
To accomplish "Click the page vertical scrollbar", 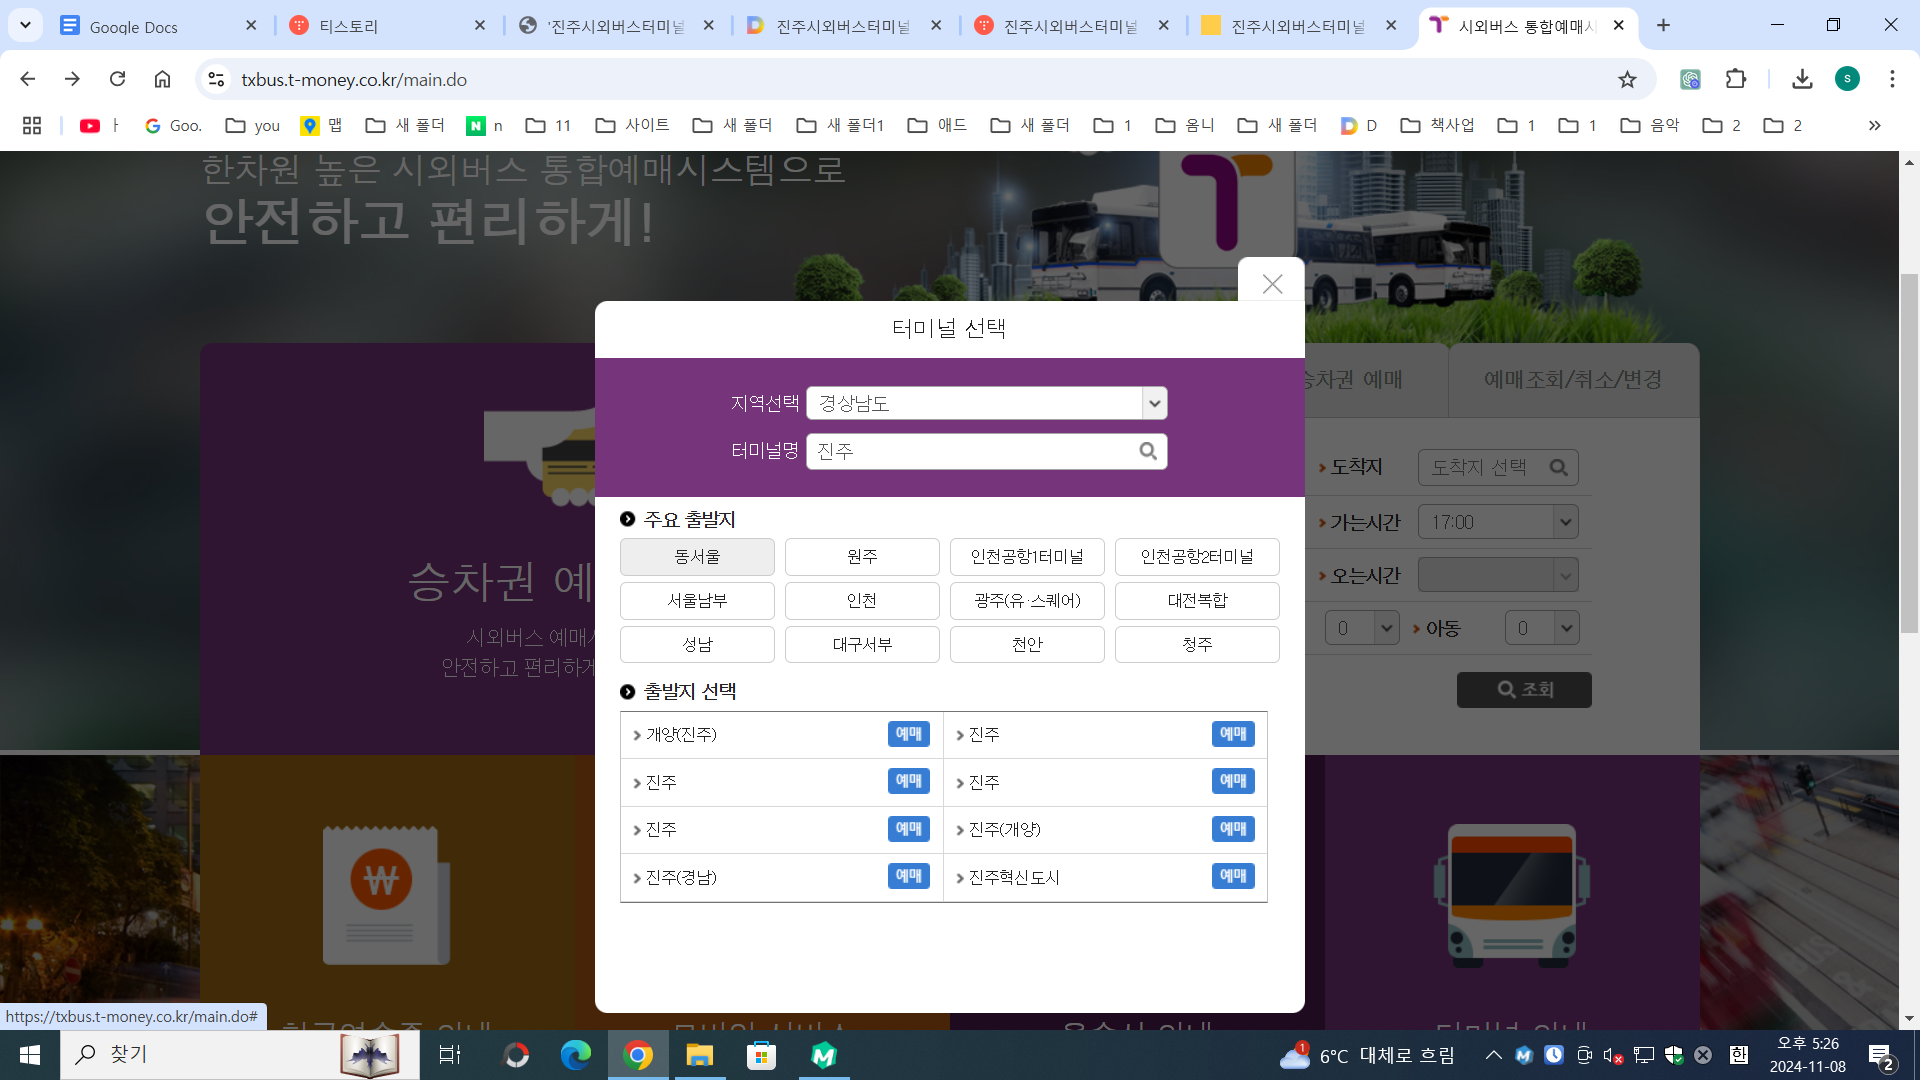I will 1909,450.
